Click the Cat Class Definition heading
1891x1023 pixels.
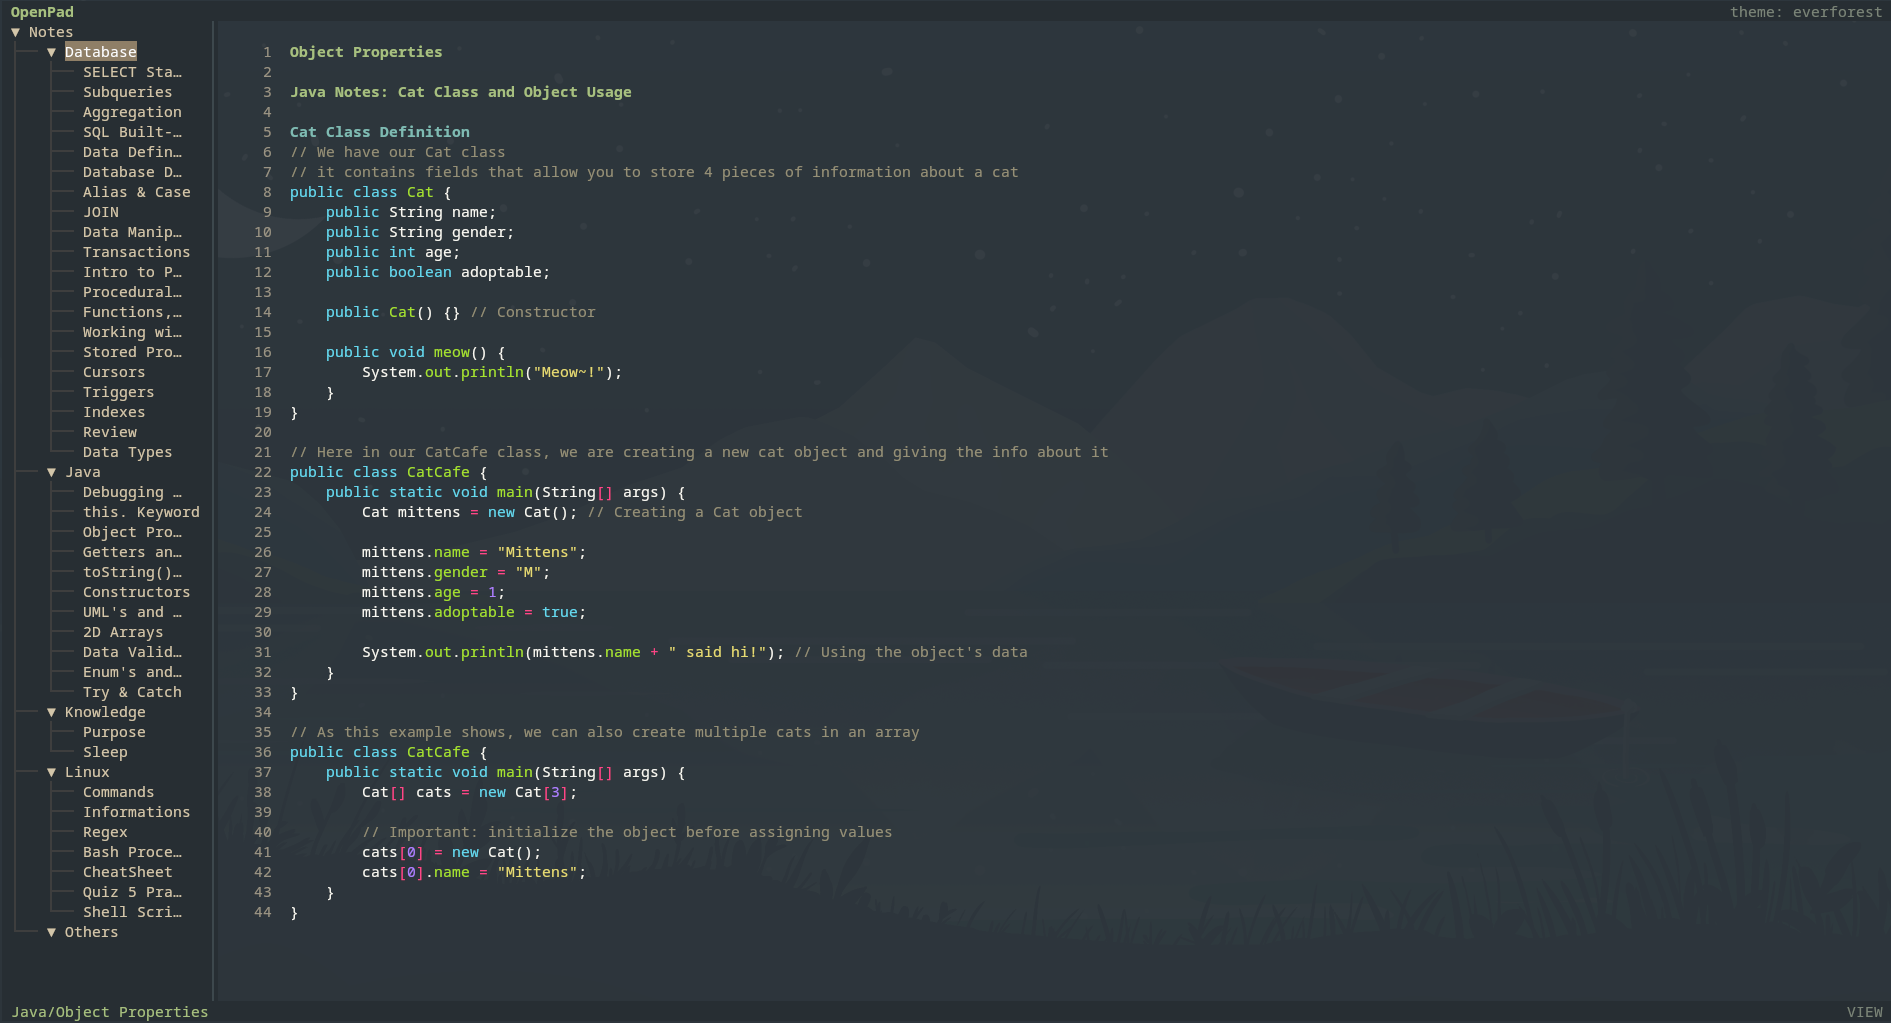pos(380,132)
